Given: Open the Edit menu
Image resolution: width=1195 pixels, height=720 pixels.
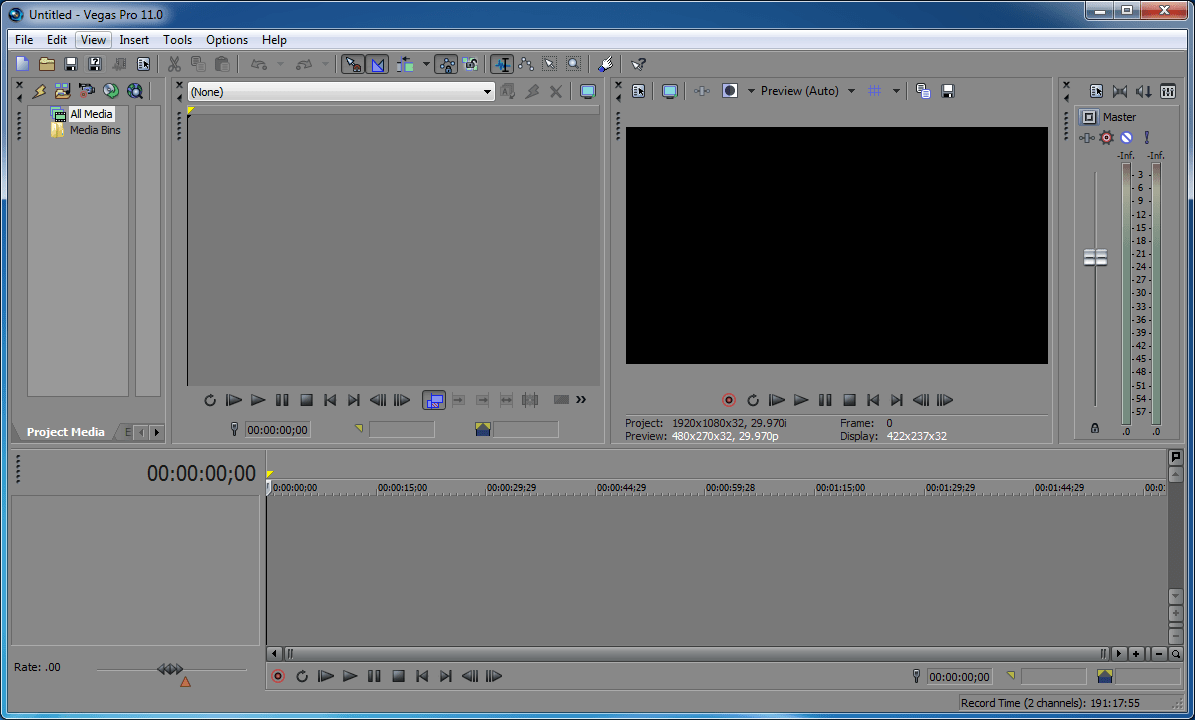Looking at the screenshot, I should click(x=57, y=40).
